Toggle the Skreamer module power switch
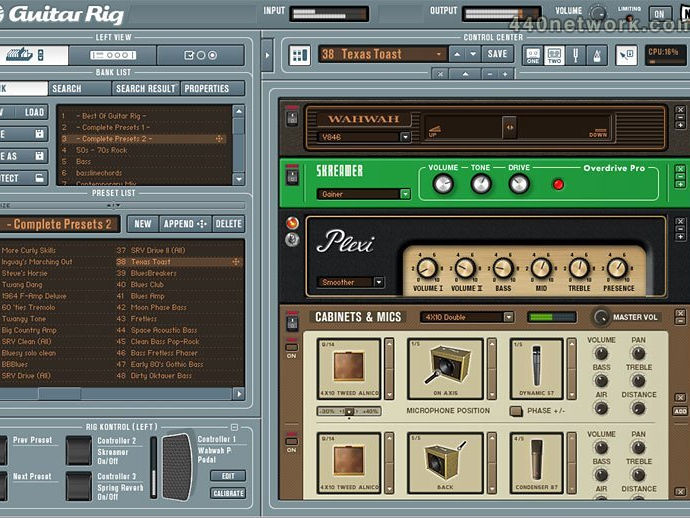Image resolution: width=690 pixels, height=518 pixels. click(292, 177)
